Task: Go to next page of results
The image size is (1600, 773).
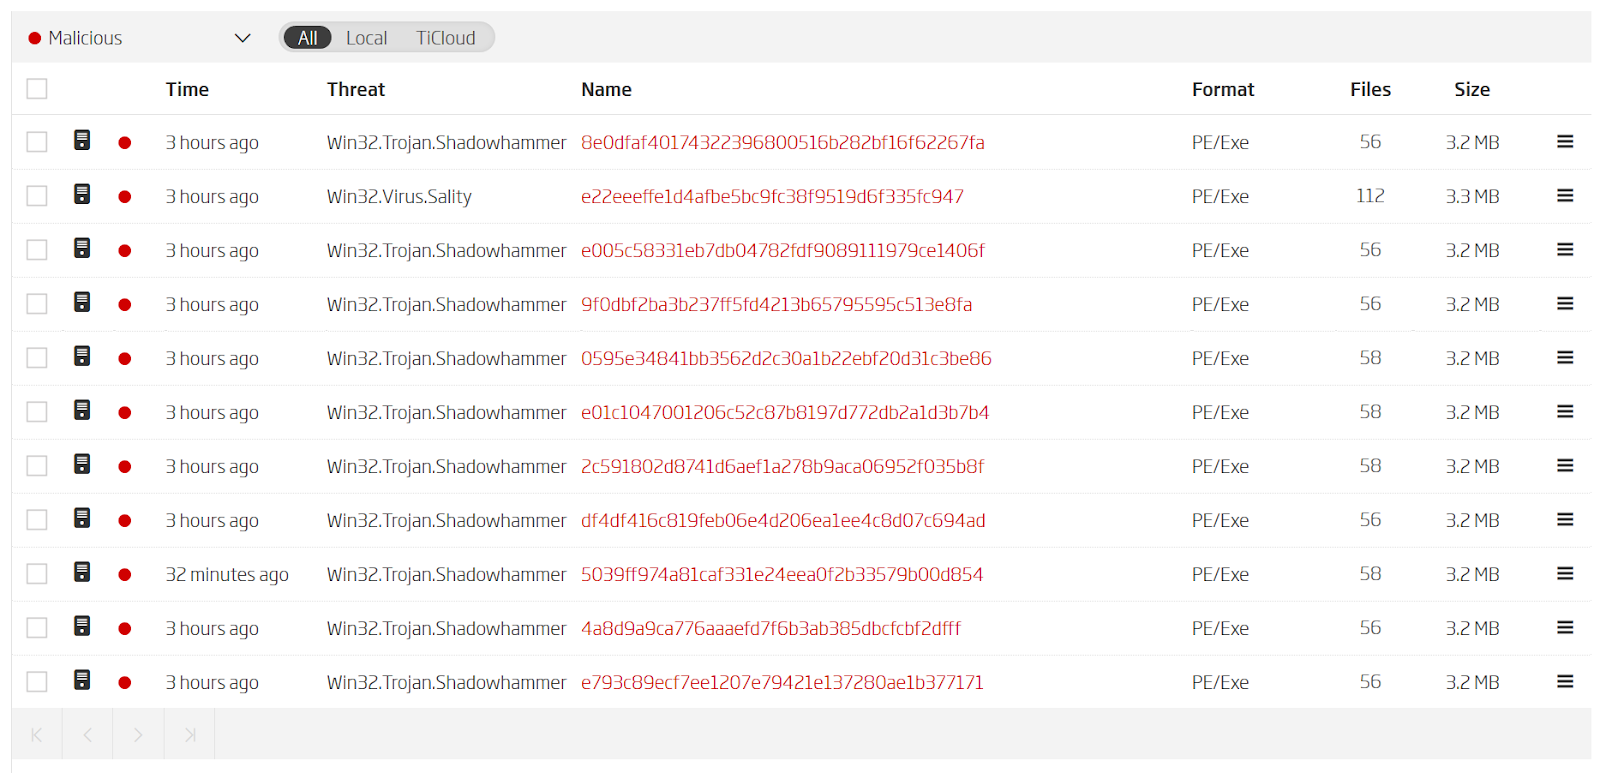Action: [x=138, y=735]
